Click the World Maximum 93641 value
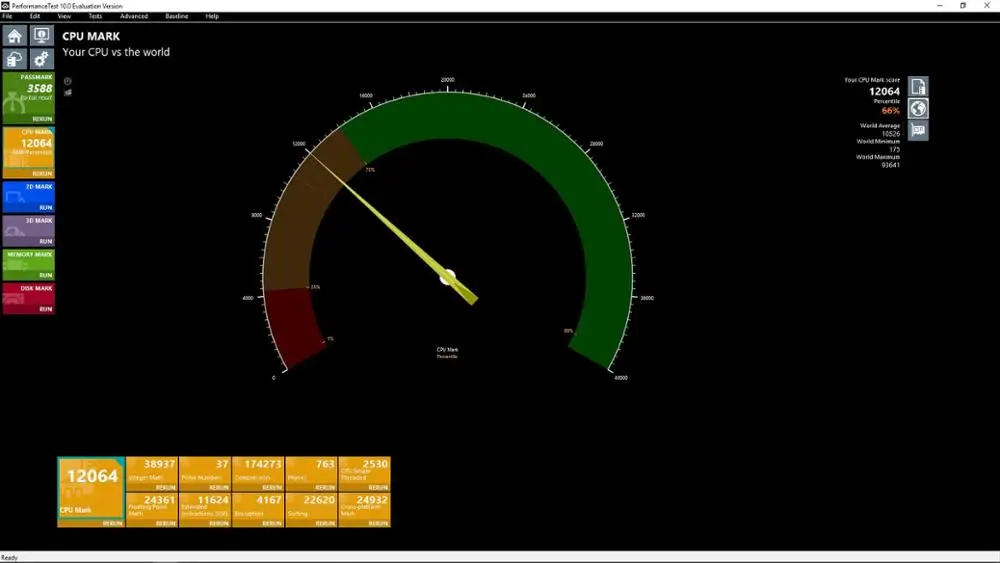The image size is (1000, 563). click(x=890, y=165)
